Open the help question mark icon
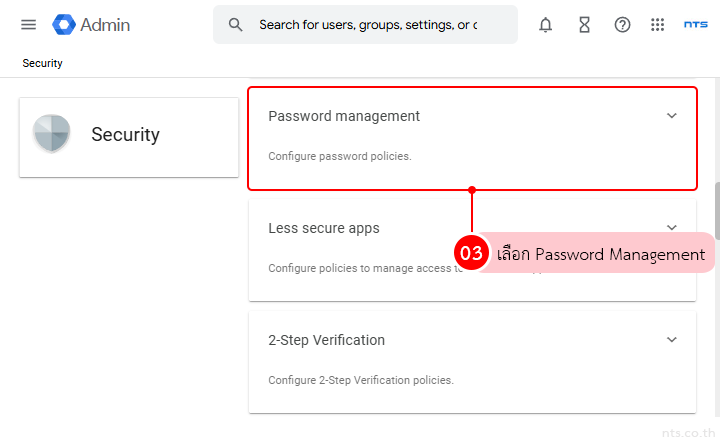This screenshot has width=720, height=442. pyautogui.click(x=622, y=25)
